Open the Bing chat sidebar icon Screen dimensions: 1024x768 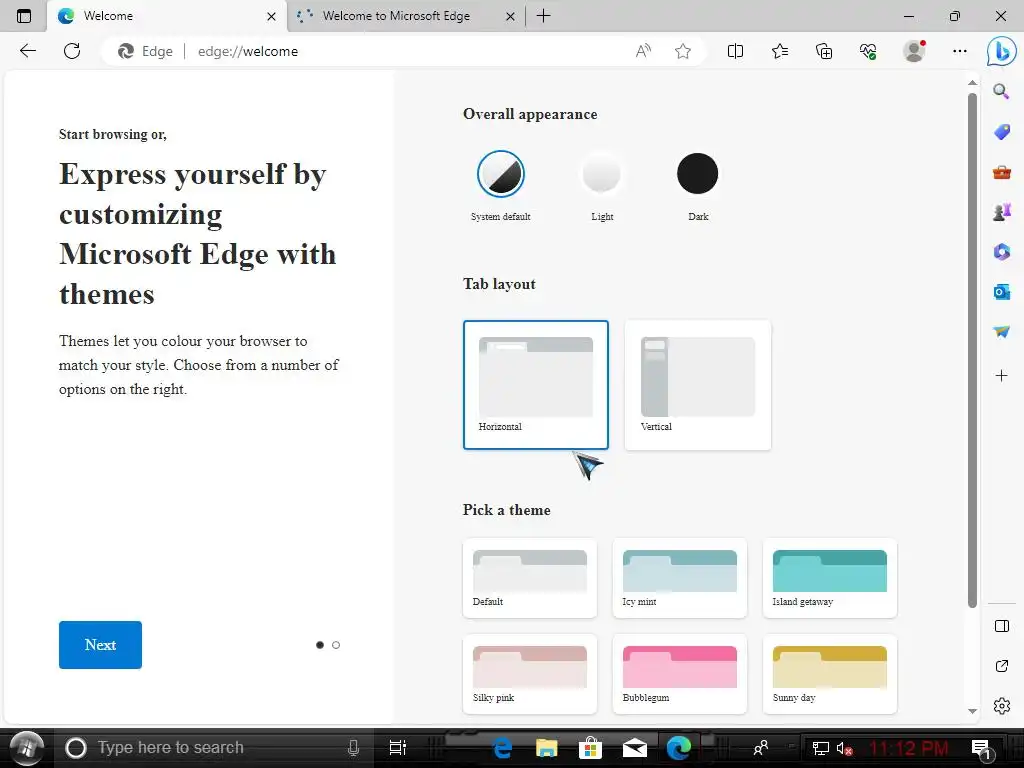(1002, 51)
